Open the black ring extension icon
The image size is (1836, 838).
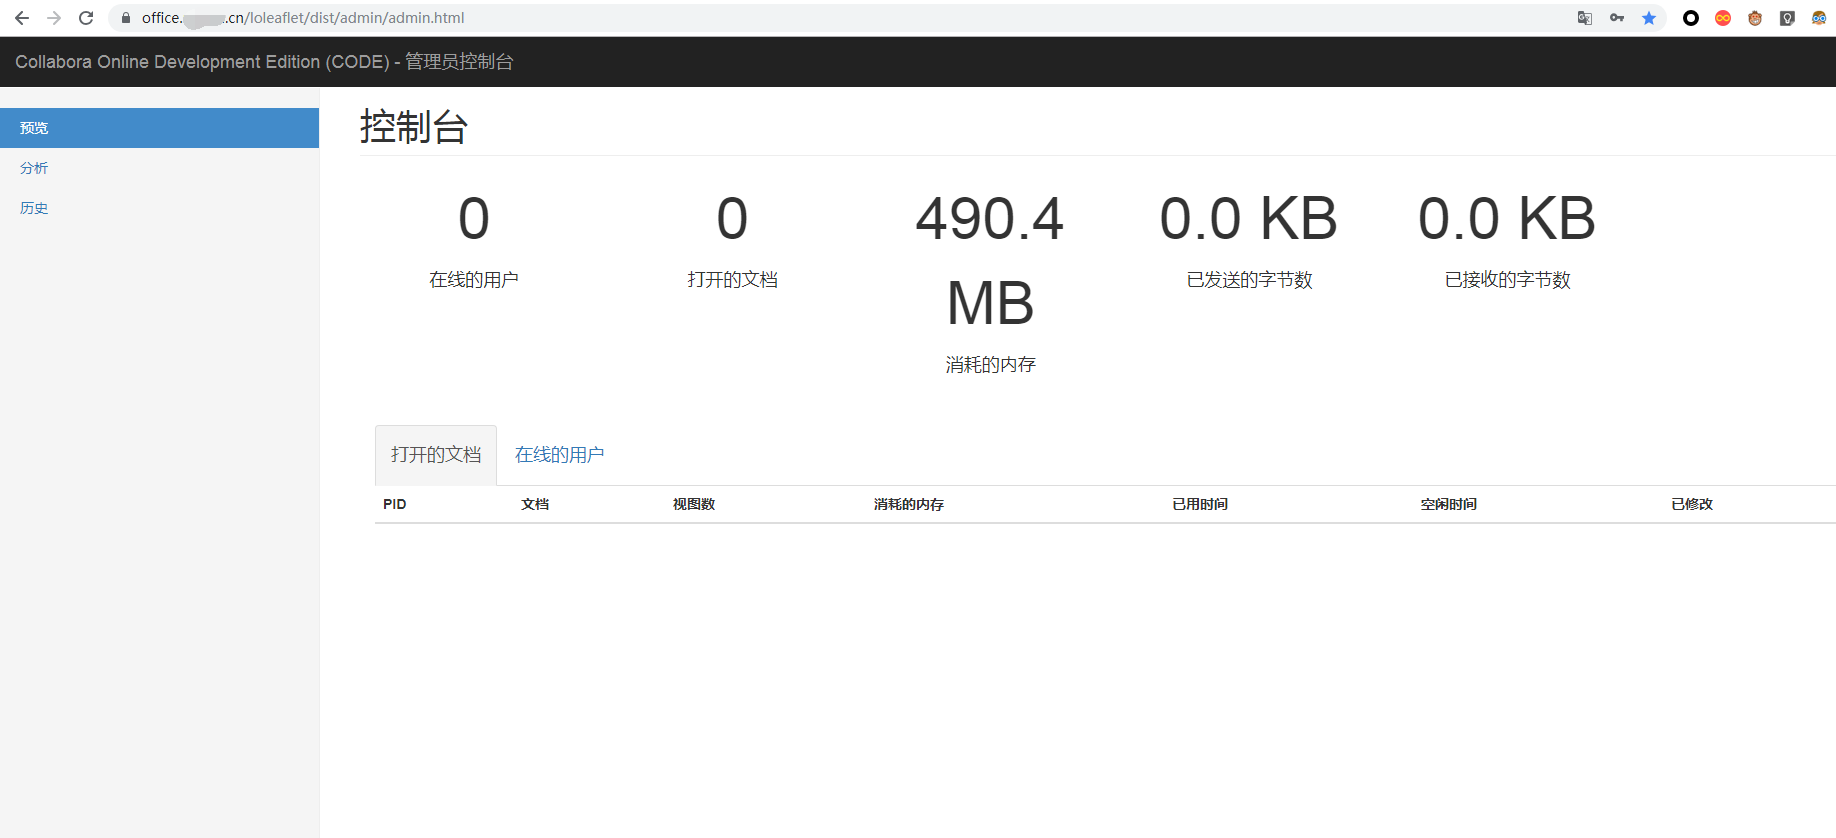[1691, 18]
